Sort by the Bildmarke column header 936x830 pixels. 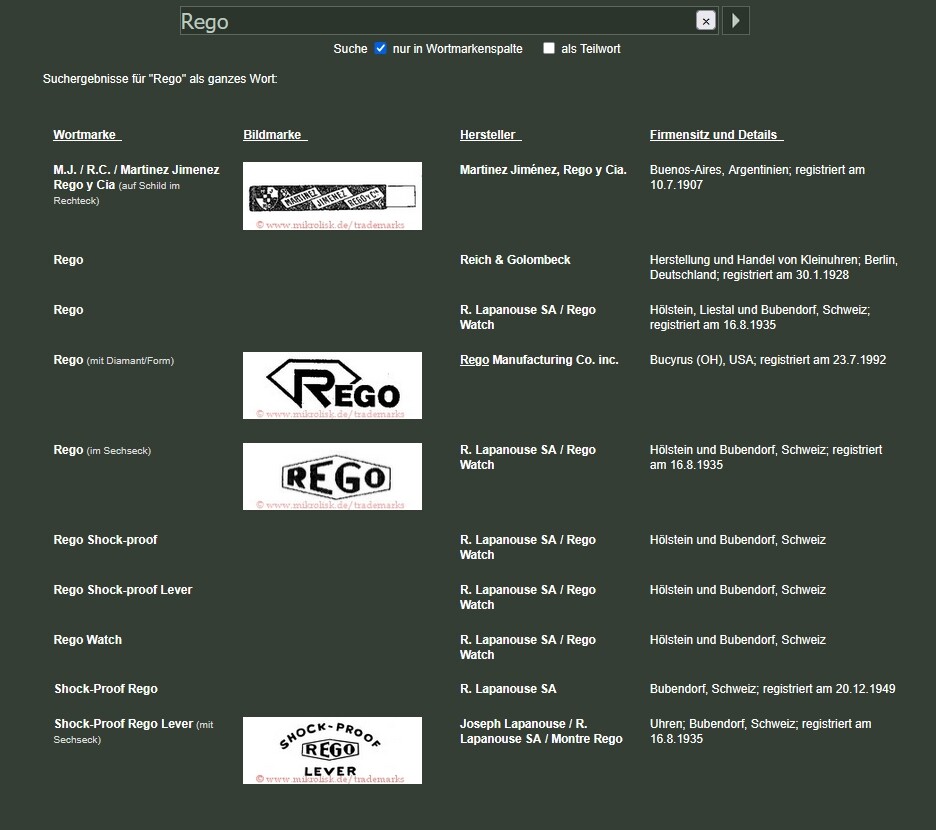(274, 135)
